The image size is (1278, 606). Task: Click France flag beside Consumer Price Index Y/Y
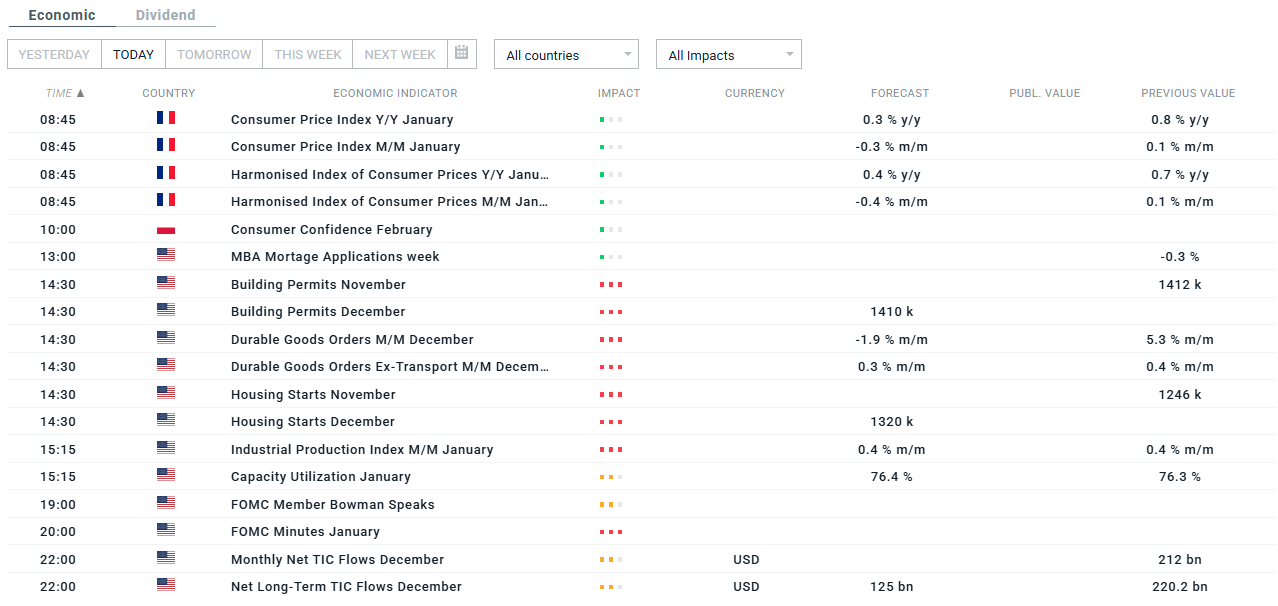[166, 119]
